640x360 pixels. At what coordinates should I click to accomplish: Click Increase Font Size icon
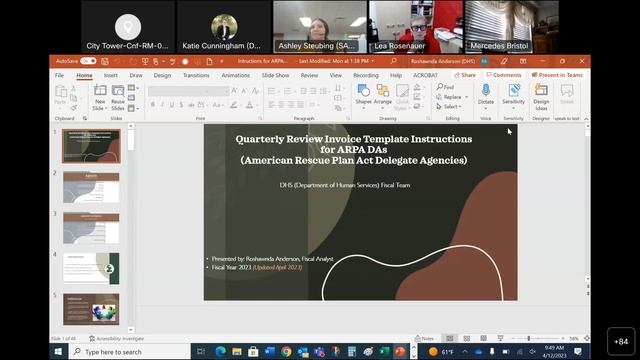click(x=234, y=91)
